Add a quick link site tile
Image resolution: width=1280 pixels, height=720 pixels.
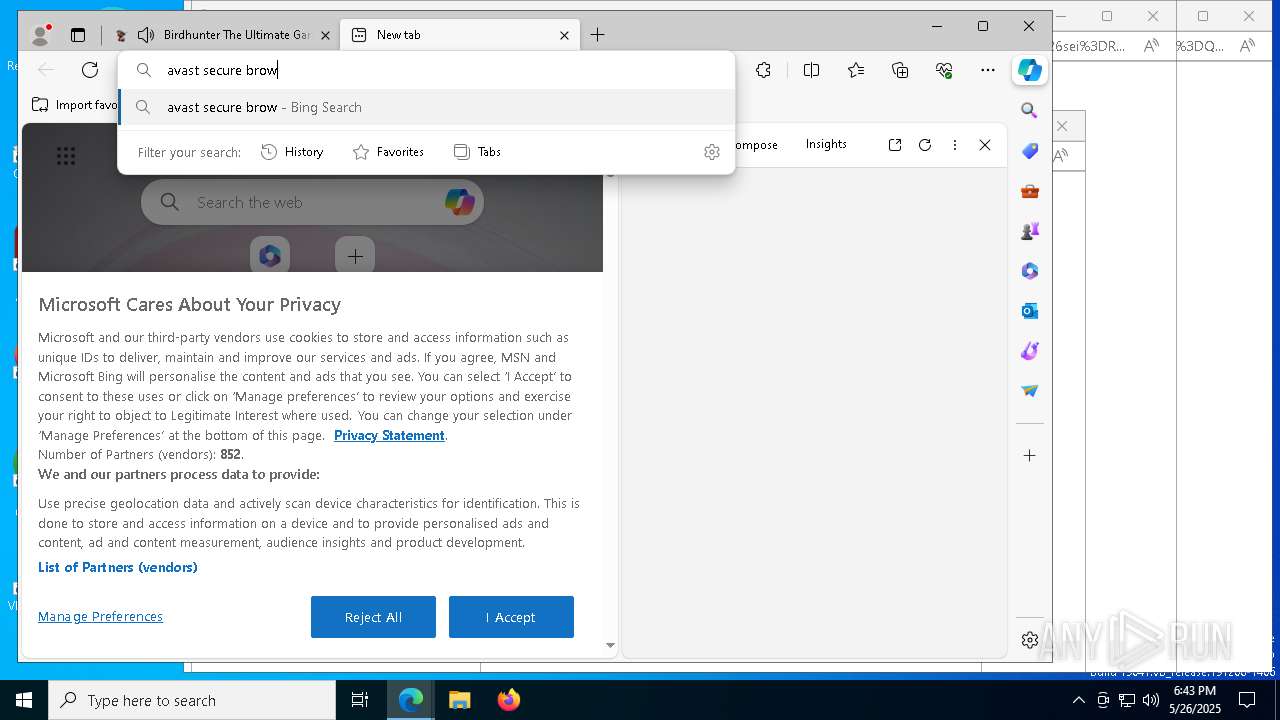355,256
